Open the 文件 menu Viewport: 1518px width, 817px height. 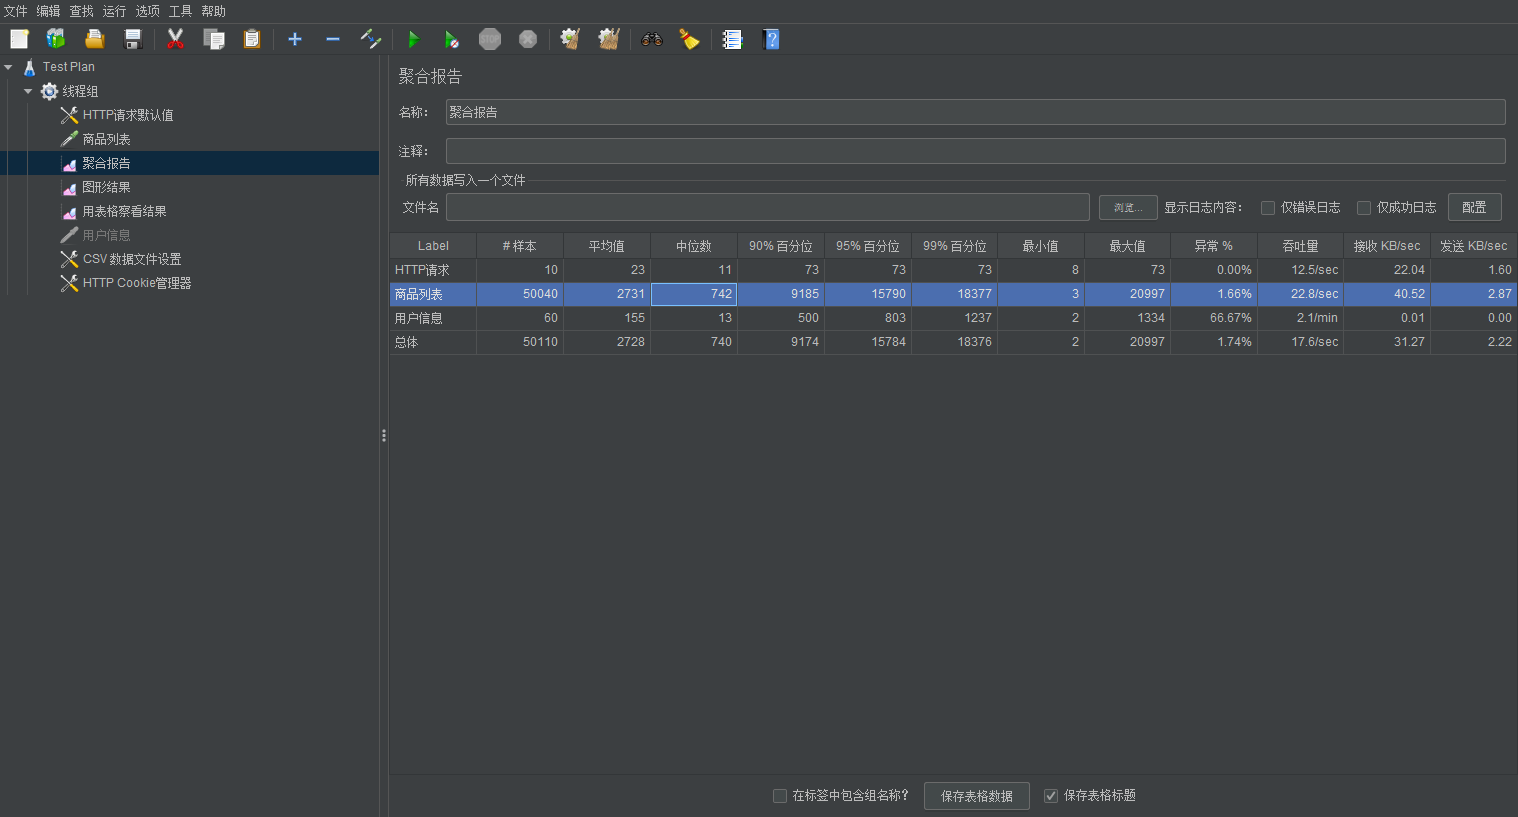(x=15, y=11)
